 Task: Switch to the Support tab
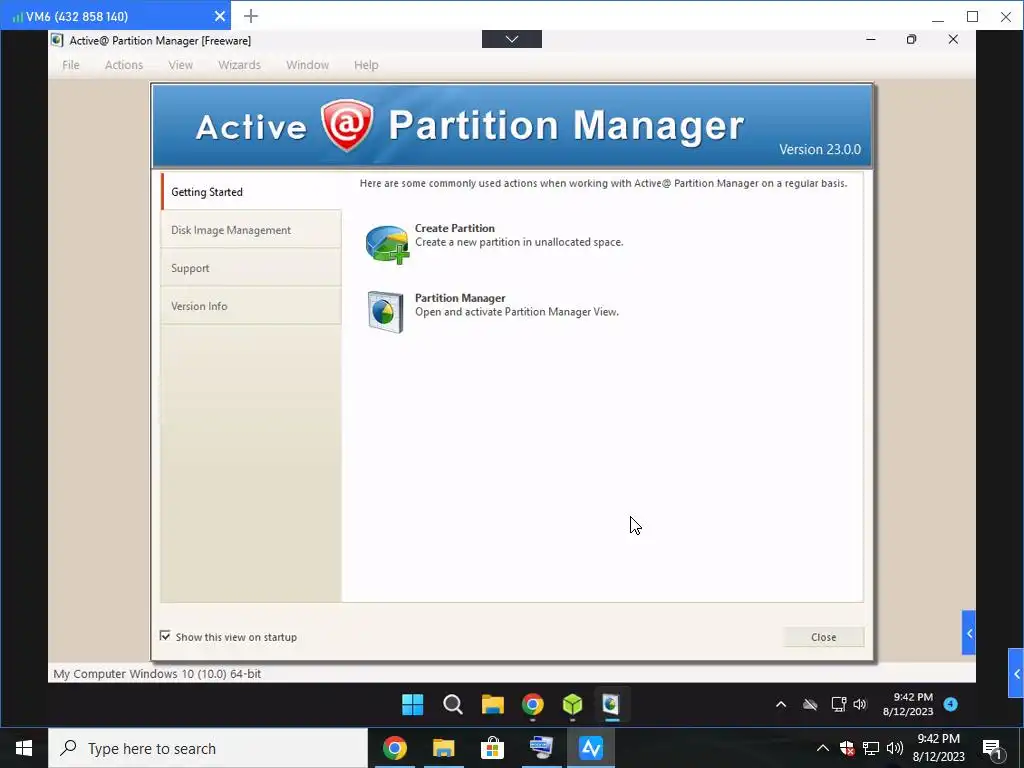coord(251,268)
